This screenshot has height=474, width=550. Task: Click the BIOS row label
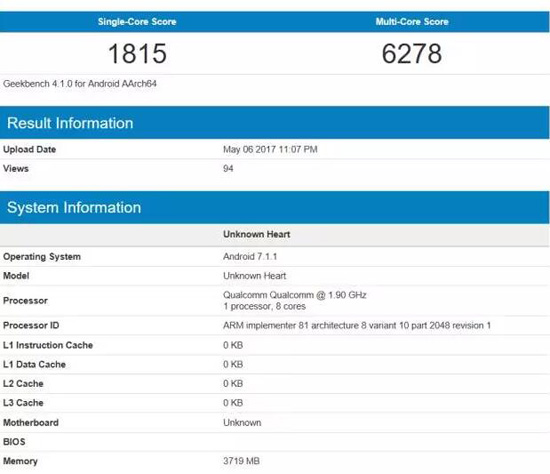point(14,442)
